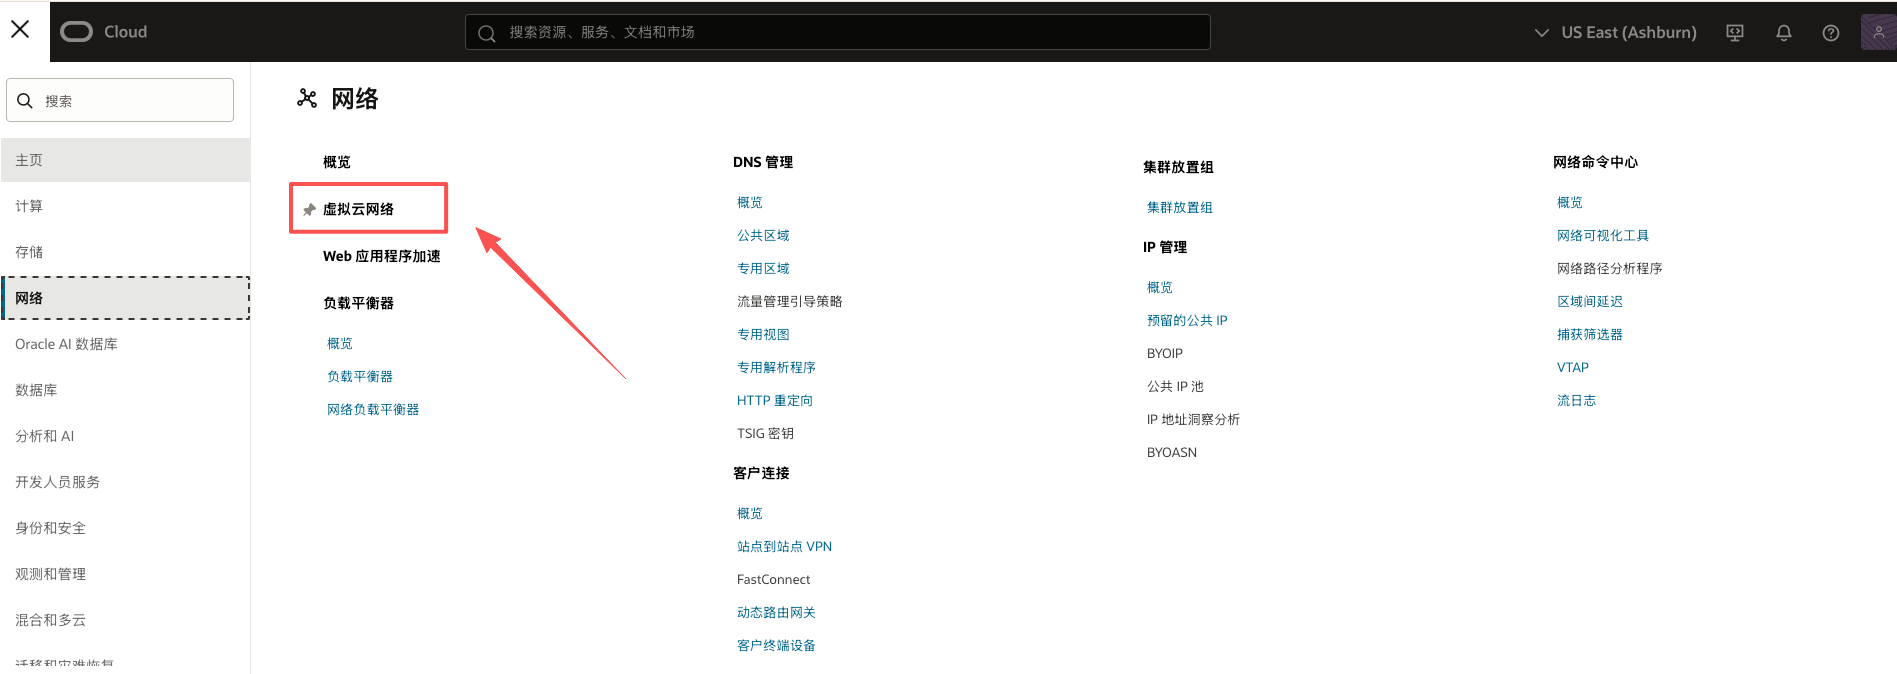
Task: Open the user profile avatar
Action: click(x=1877, y=32)
